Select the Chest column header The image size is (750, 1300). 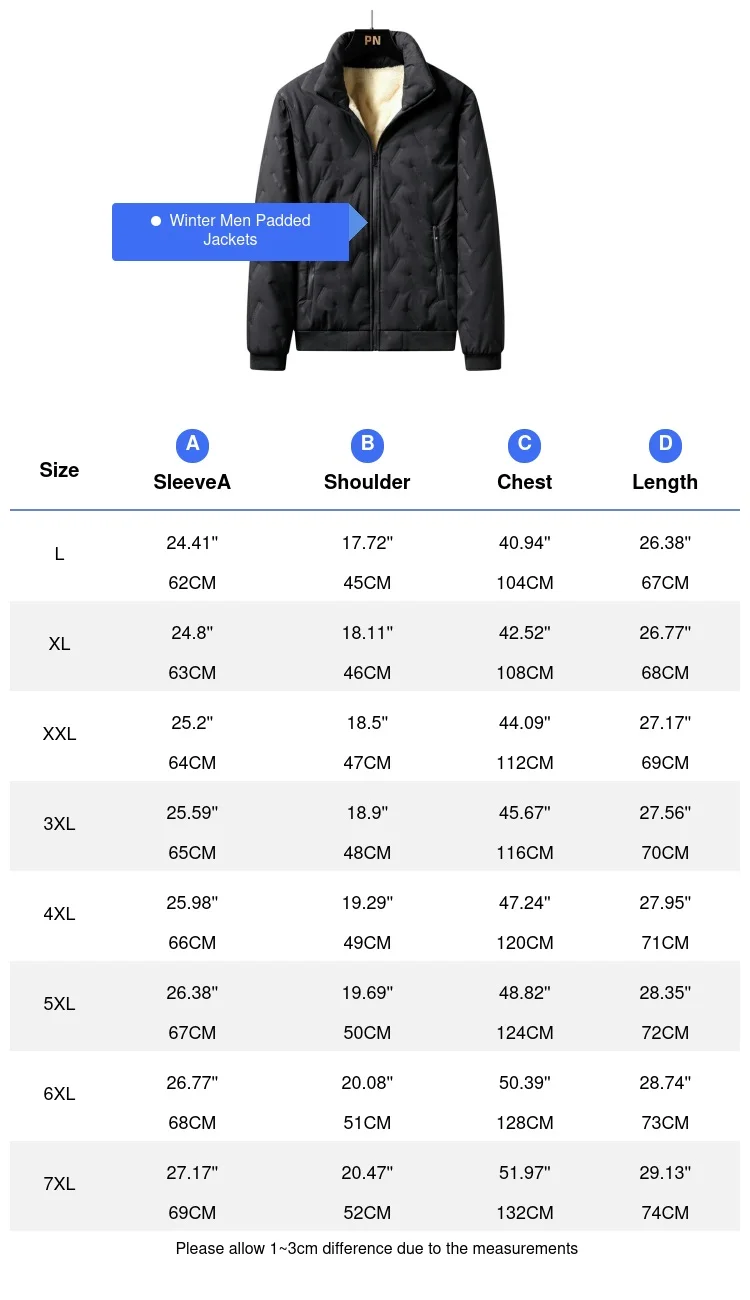[x=524, y=482]
